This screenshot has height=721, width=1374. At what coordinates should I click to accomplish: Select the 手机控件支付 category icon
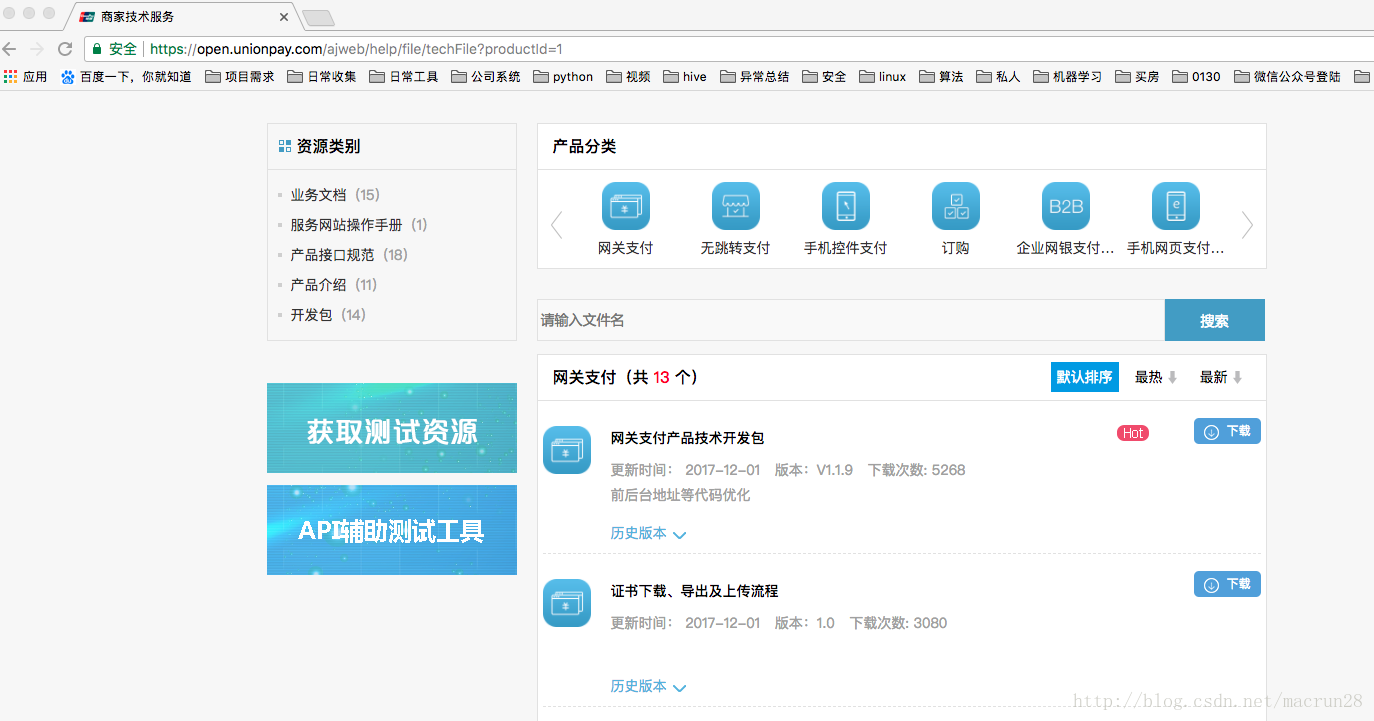846,206
